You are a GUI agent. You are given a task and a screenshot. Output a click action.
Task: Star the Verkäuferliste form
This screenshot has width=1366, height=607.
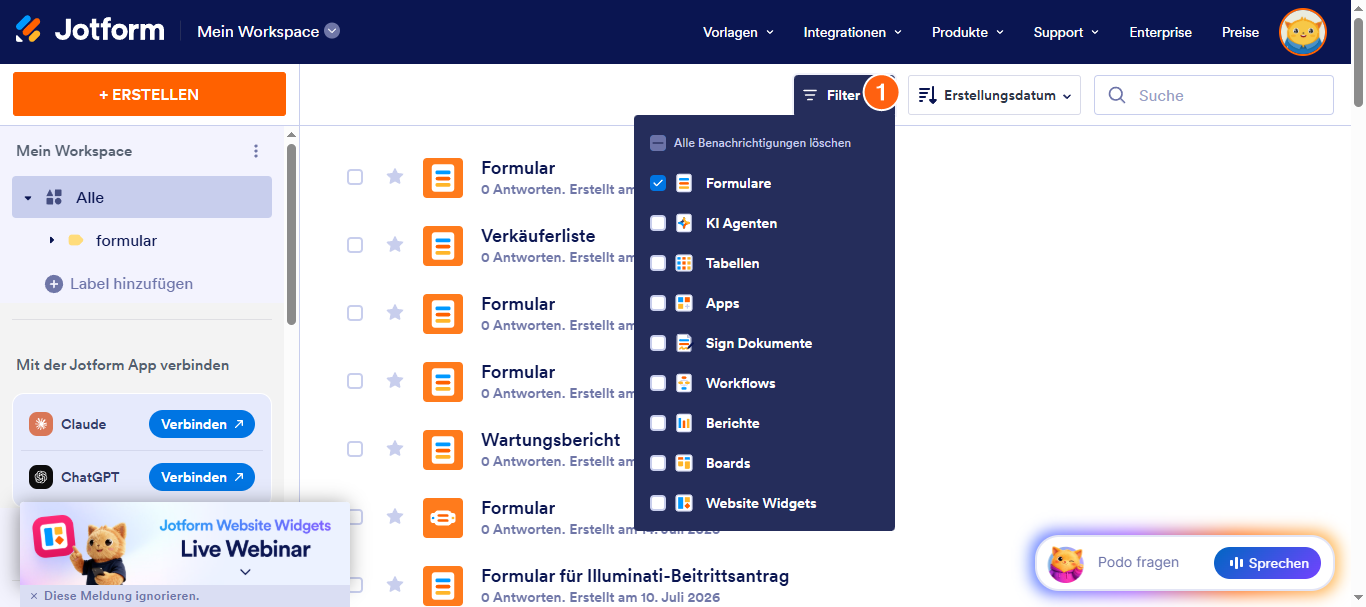pos(395,244)
